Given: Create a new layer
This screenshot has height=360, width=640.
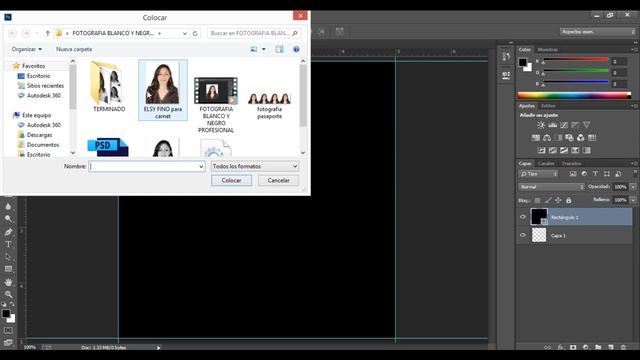Looking at the screenshot, I should point(611,347).
